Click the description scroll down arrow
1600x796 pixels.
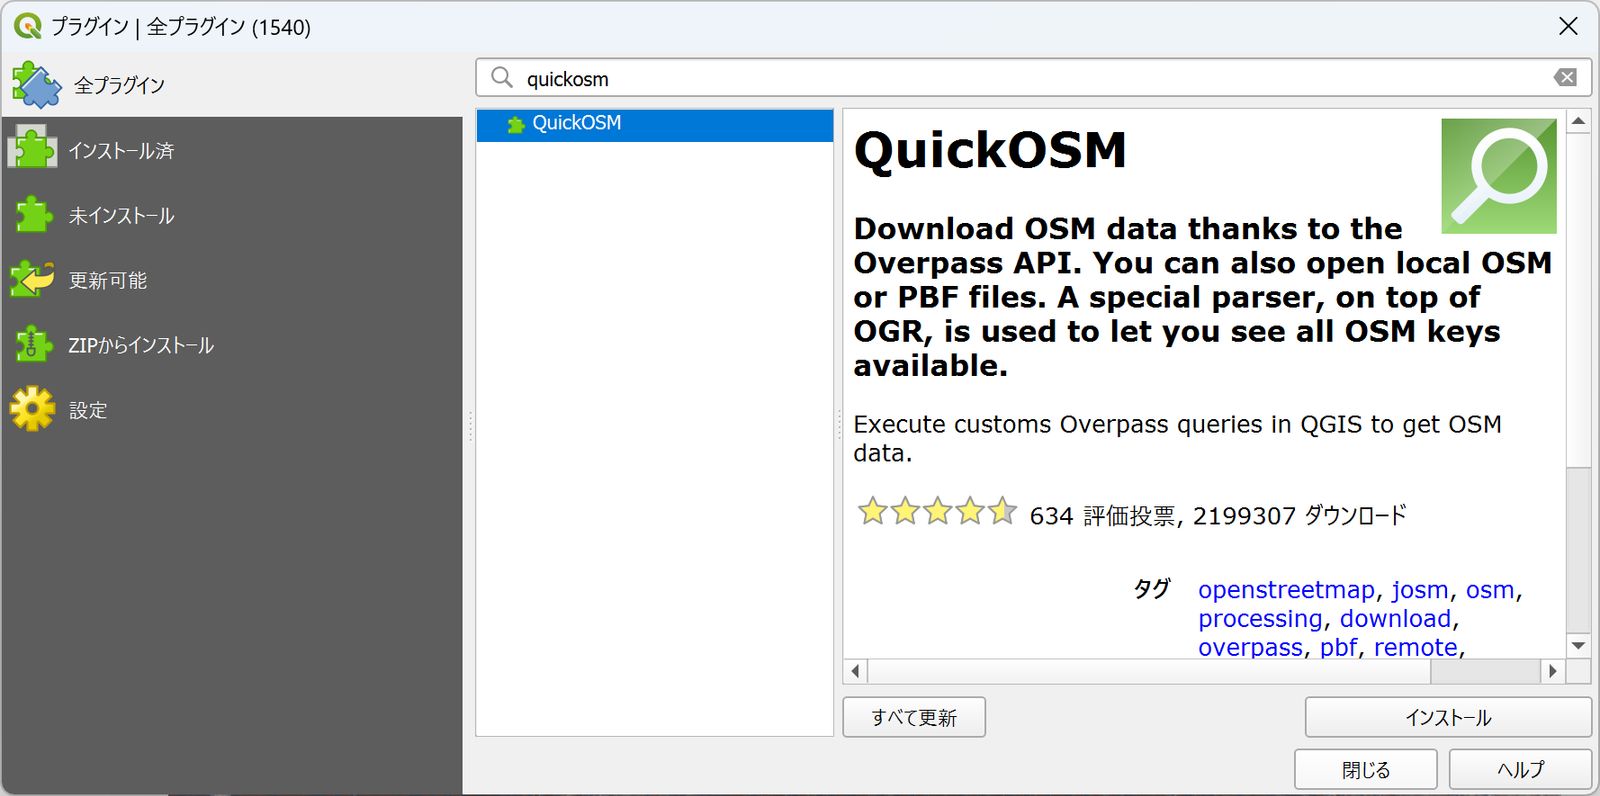(x=1578, y=646)
